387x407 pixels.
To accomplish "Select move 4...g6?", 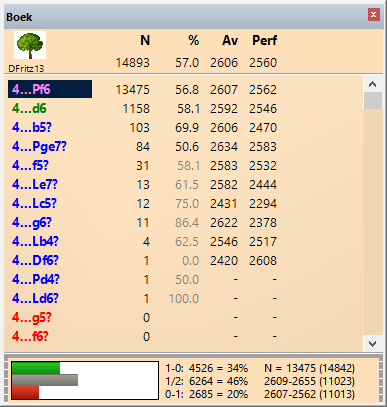I will point(32,223).
